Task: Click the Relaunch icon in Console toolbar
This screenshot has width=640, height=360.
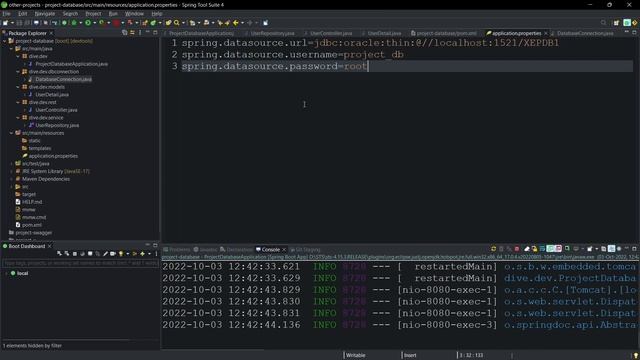Action: 493,249
